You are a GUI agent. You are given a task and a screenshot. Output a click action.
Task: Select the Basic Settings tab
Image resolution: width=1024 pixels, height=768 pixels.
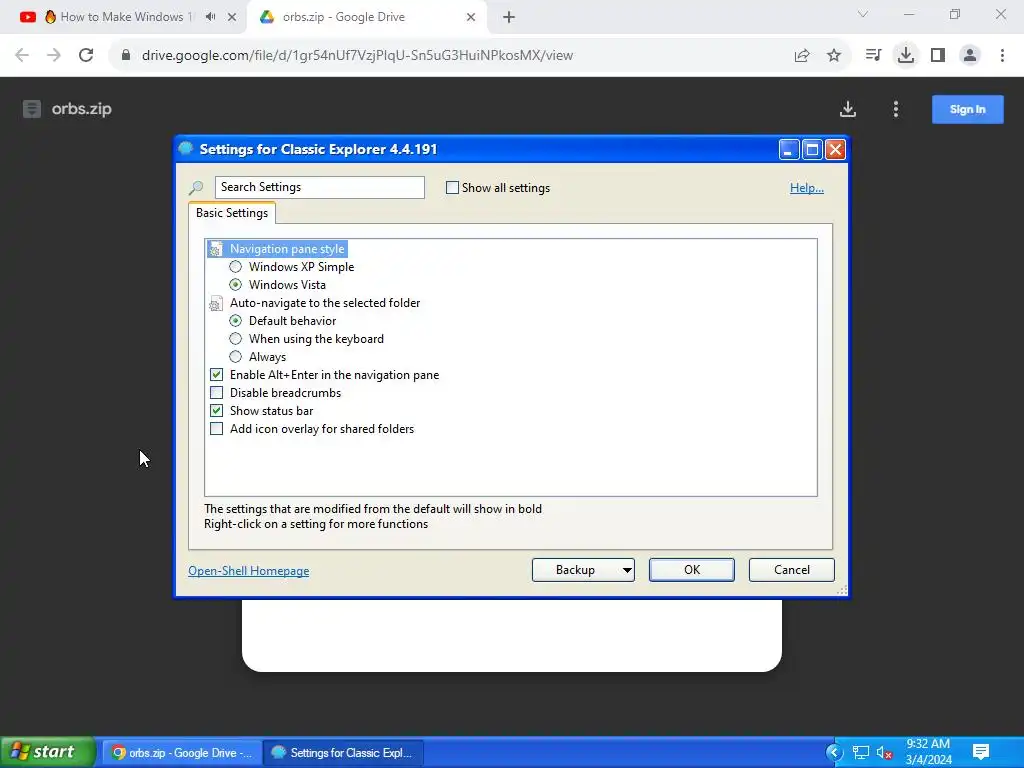click(x=232, y=213)
